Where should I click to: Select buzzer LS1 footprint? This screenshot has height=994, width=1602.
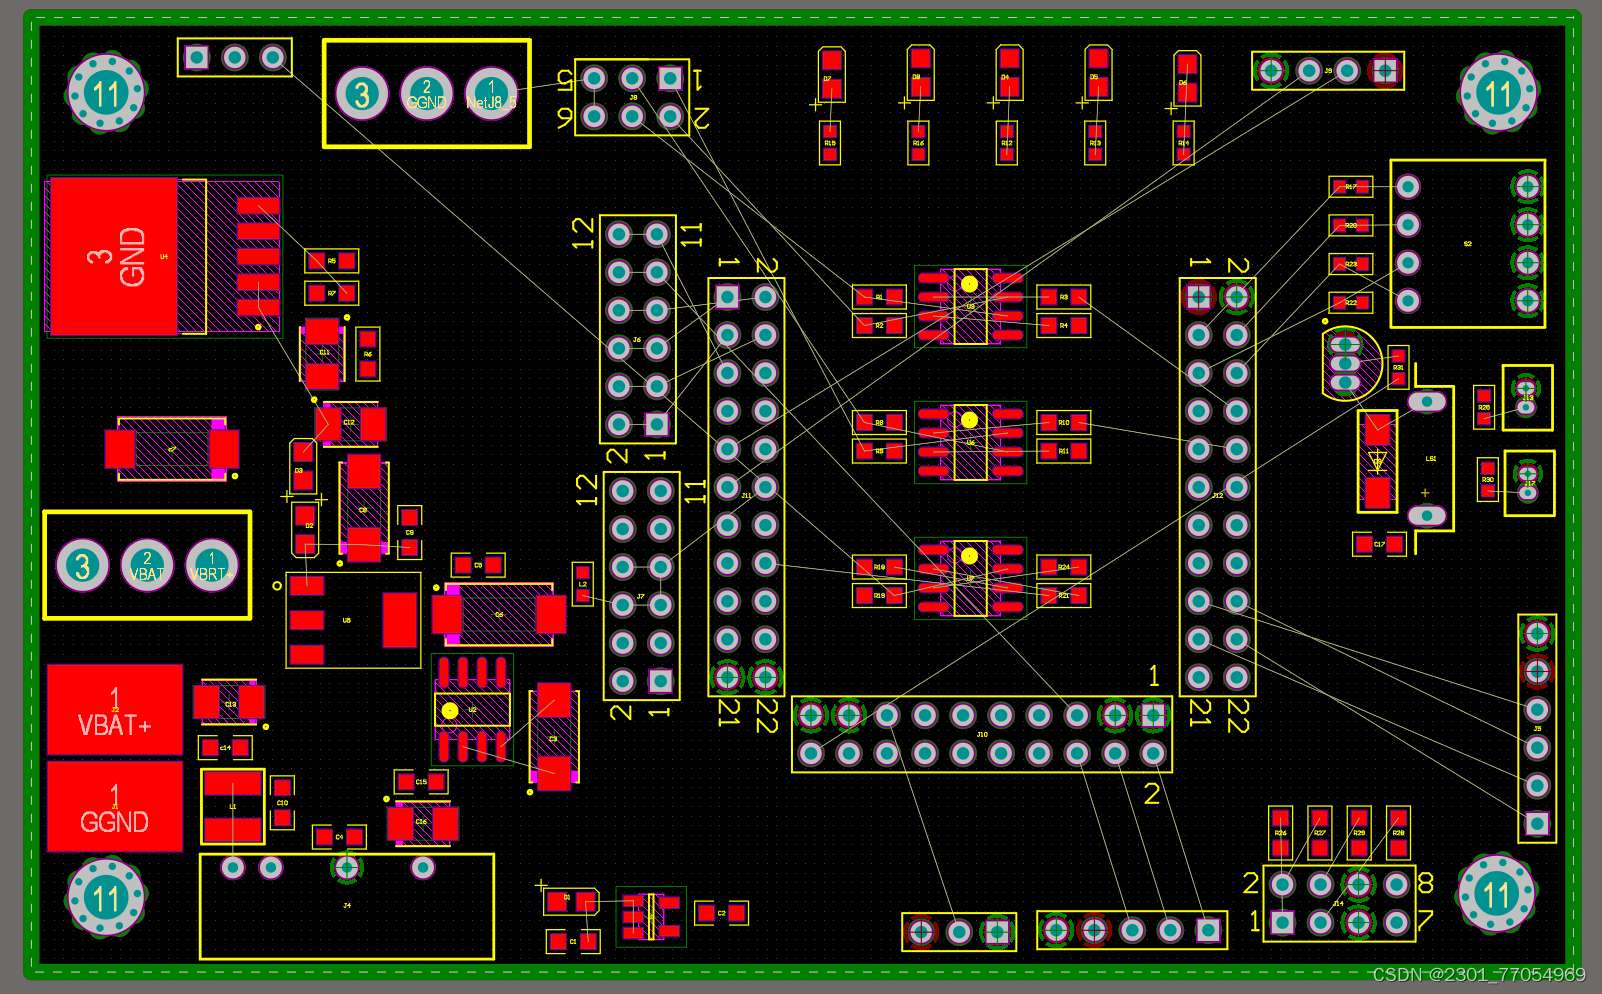point(1431,459)
